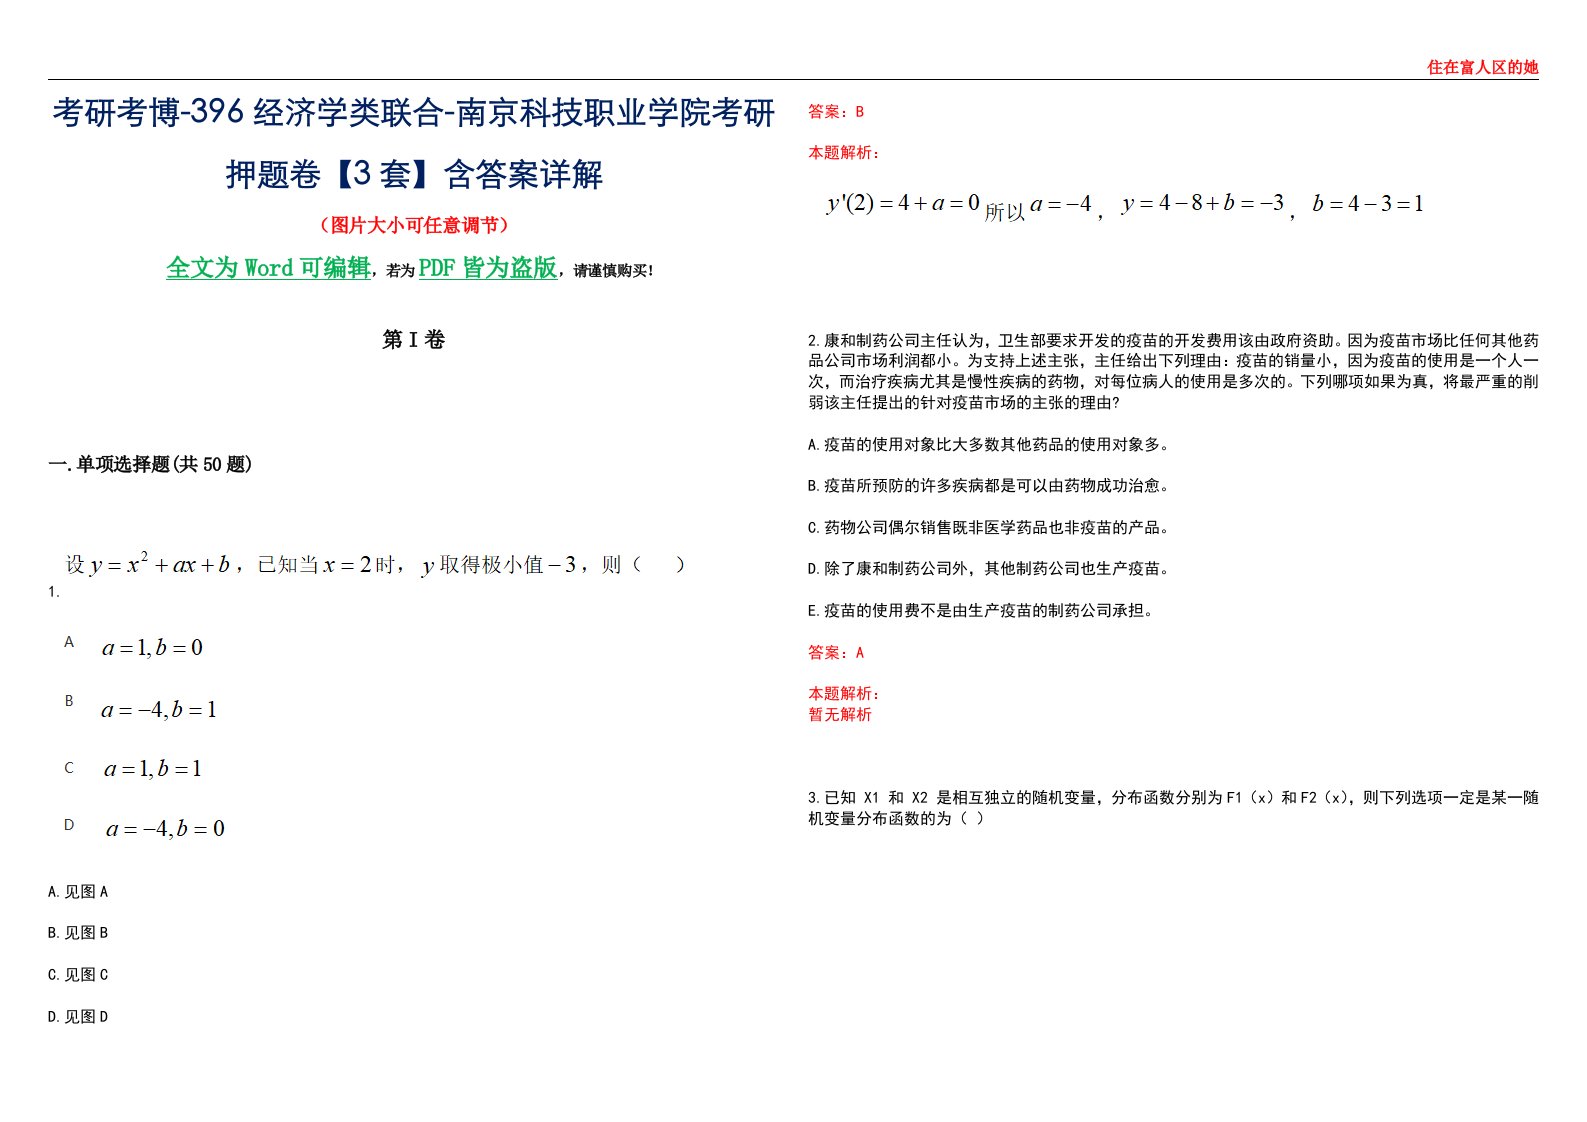Click the first 本题解析 label under 答案: B
The image size is (1587, 1122).
[844, 153]
